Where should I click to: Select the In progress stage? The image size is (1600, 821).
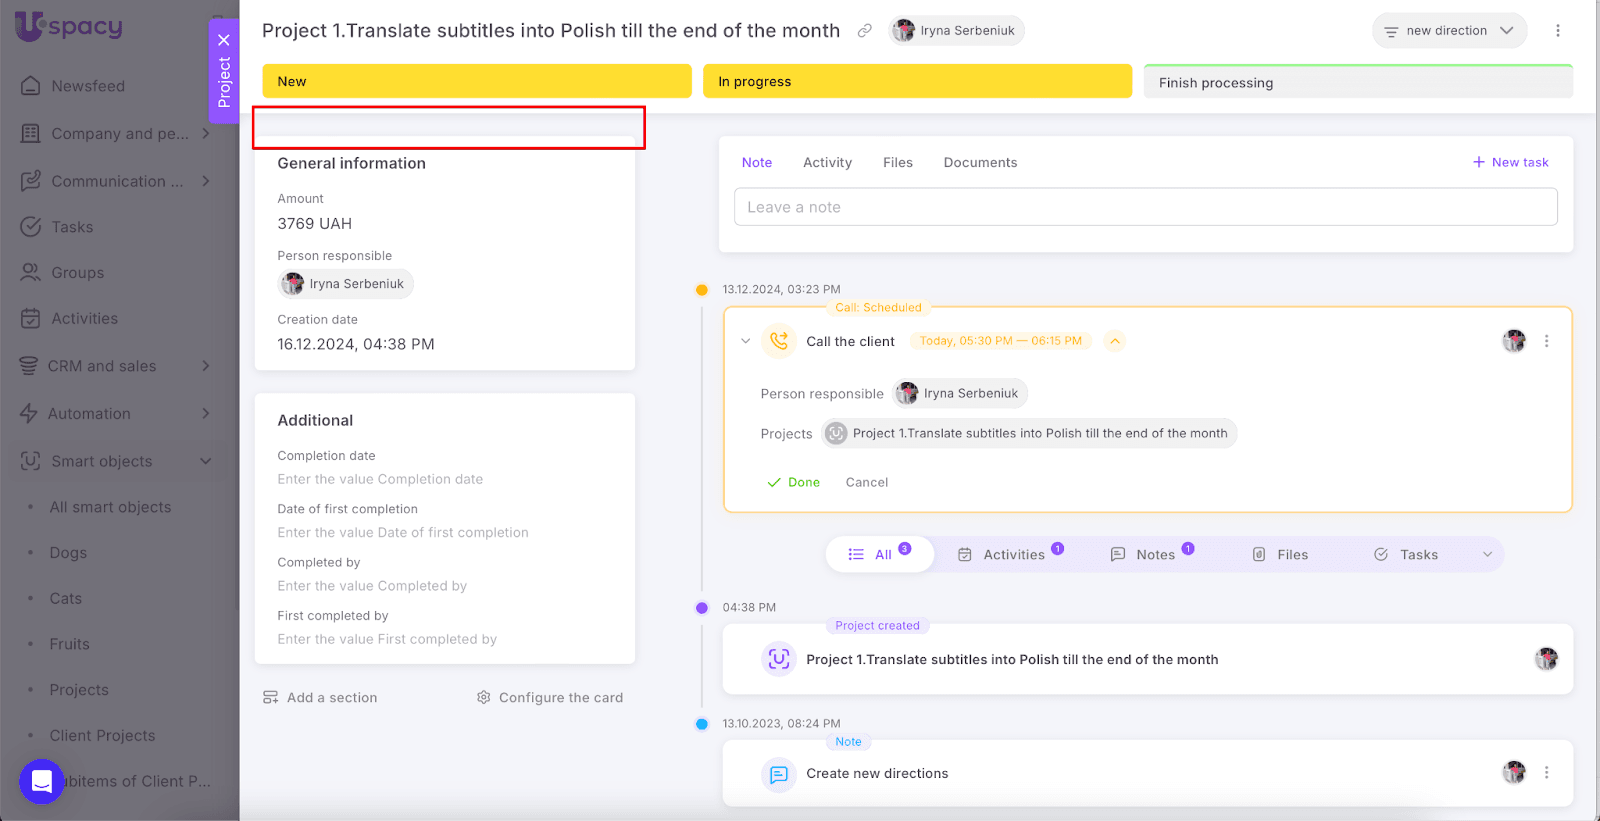pyautogui.click(x=917, y=82)
